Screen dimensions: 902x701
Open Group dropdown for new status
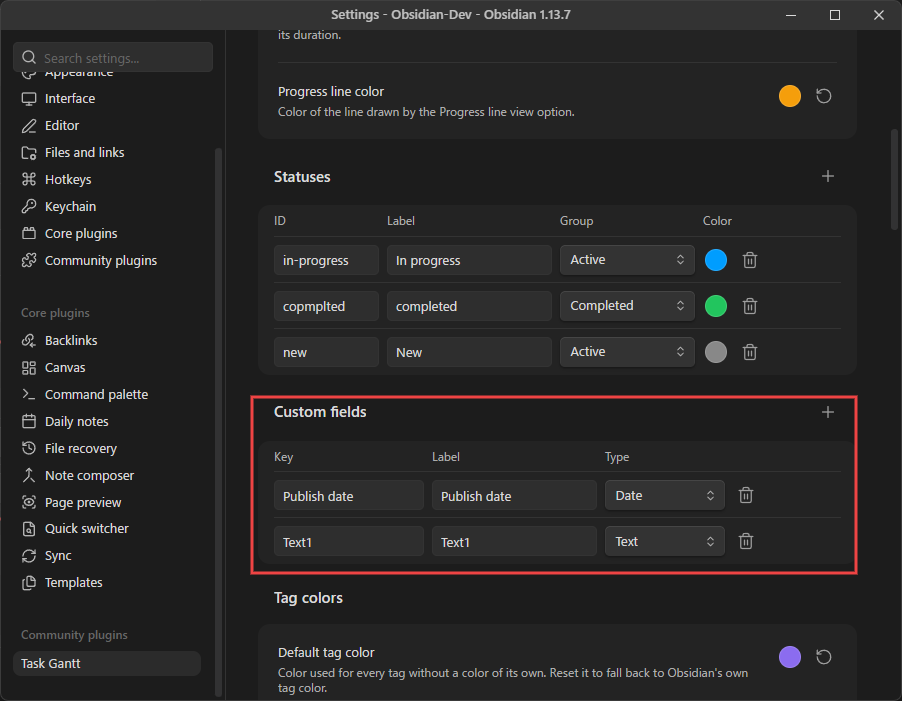(x=627, y=352)
